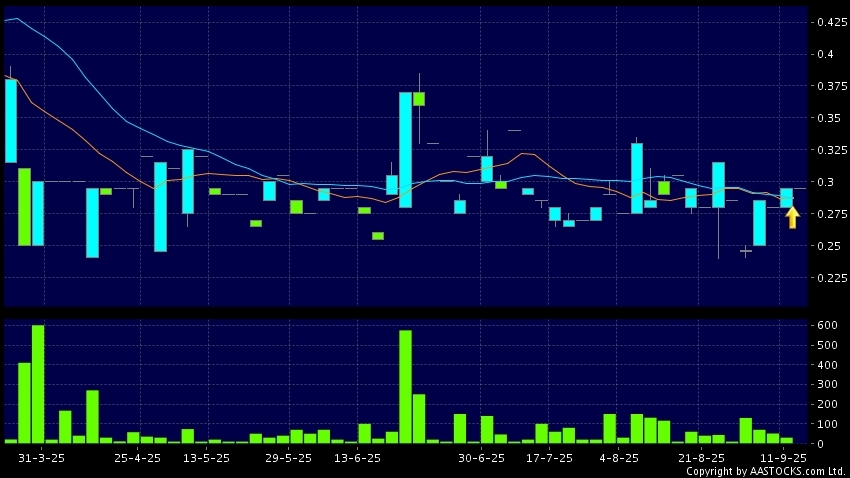Click the 31-3-25 date label
Screen dimensions: 850x478
41,458
